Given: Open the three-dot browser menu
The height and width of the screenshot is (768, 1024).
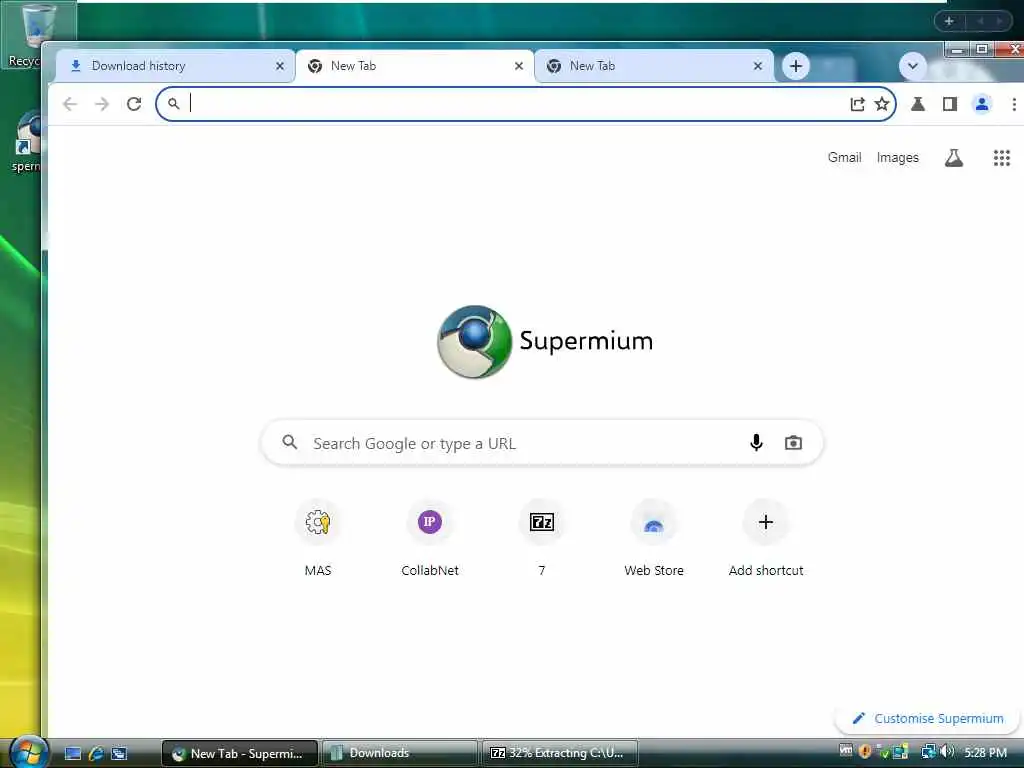Looking at the screenshot, I should (x=1014, y=104).
